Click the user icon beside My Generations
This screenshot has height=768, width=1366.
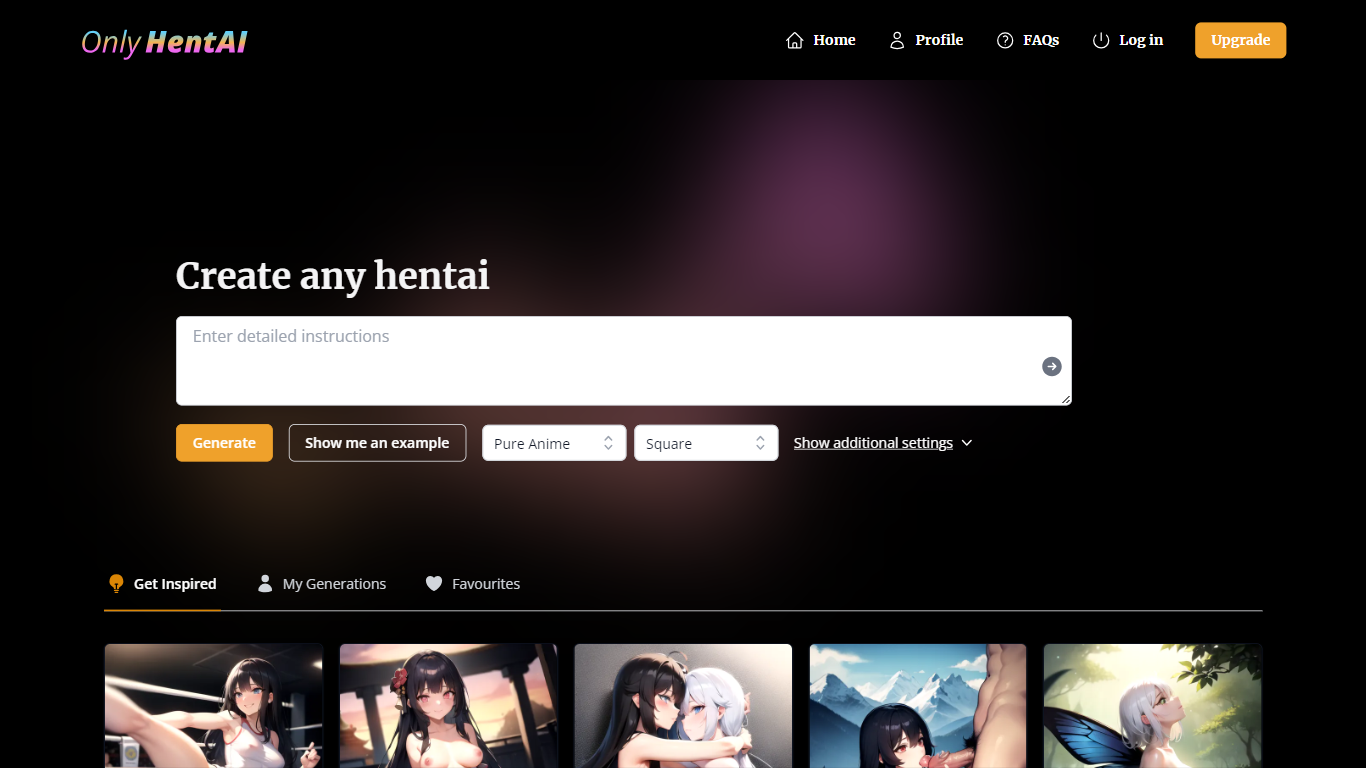(x=265, y=584)
